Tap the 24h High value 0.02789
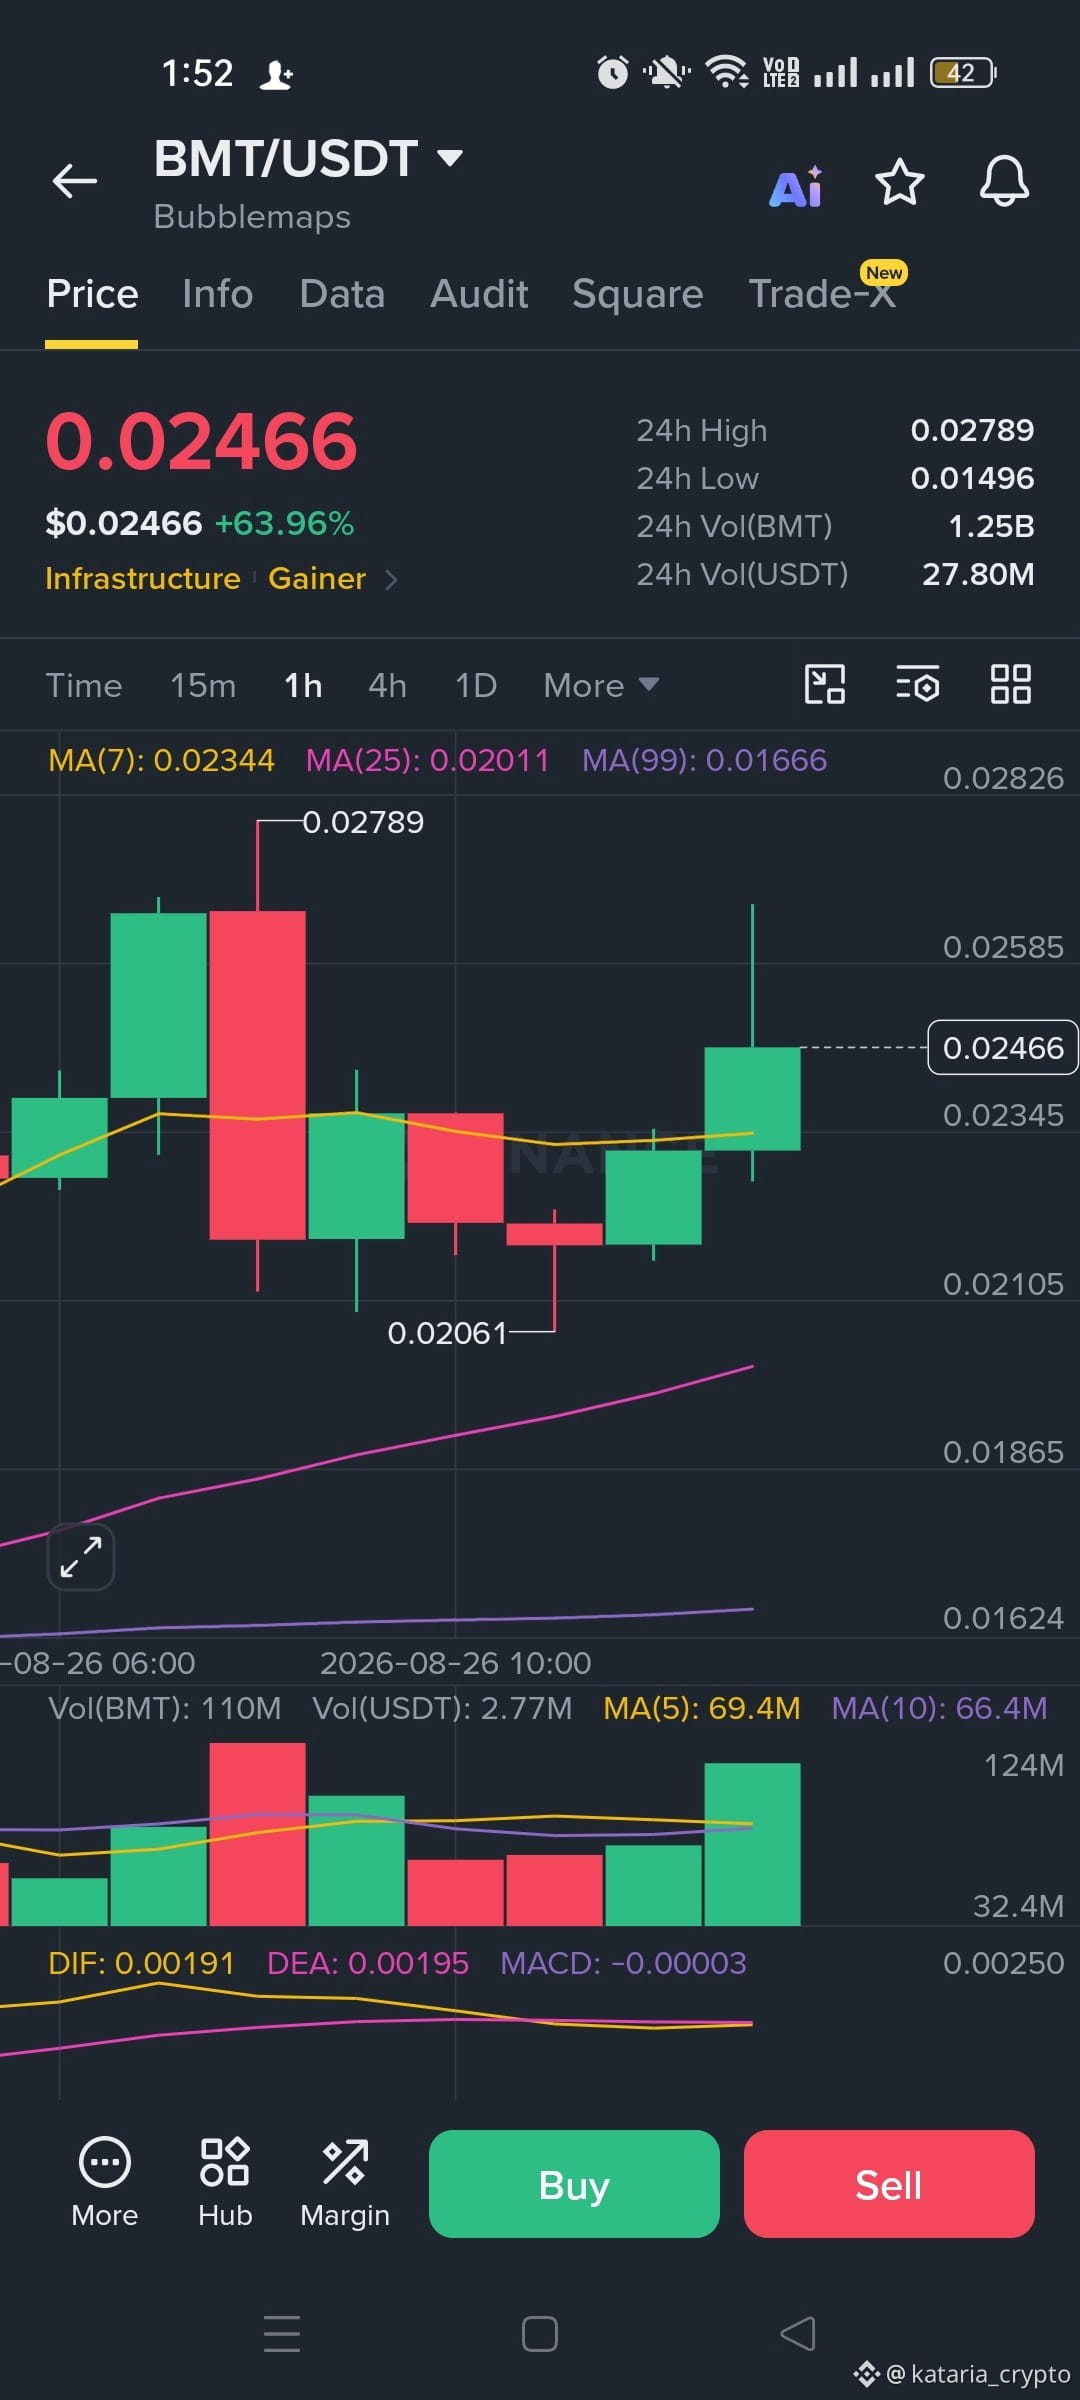This screenshot has width=1080, height=2400. (972, 430)
